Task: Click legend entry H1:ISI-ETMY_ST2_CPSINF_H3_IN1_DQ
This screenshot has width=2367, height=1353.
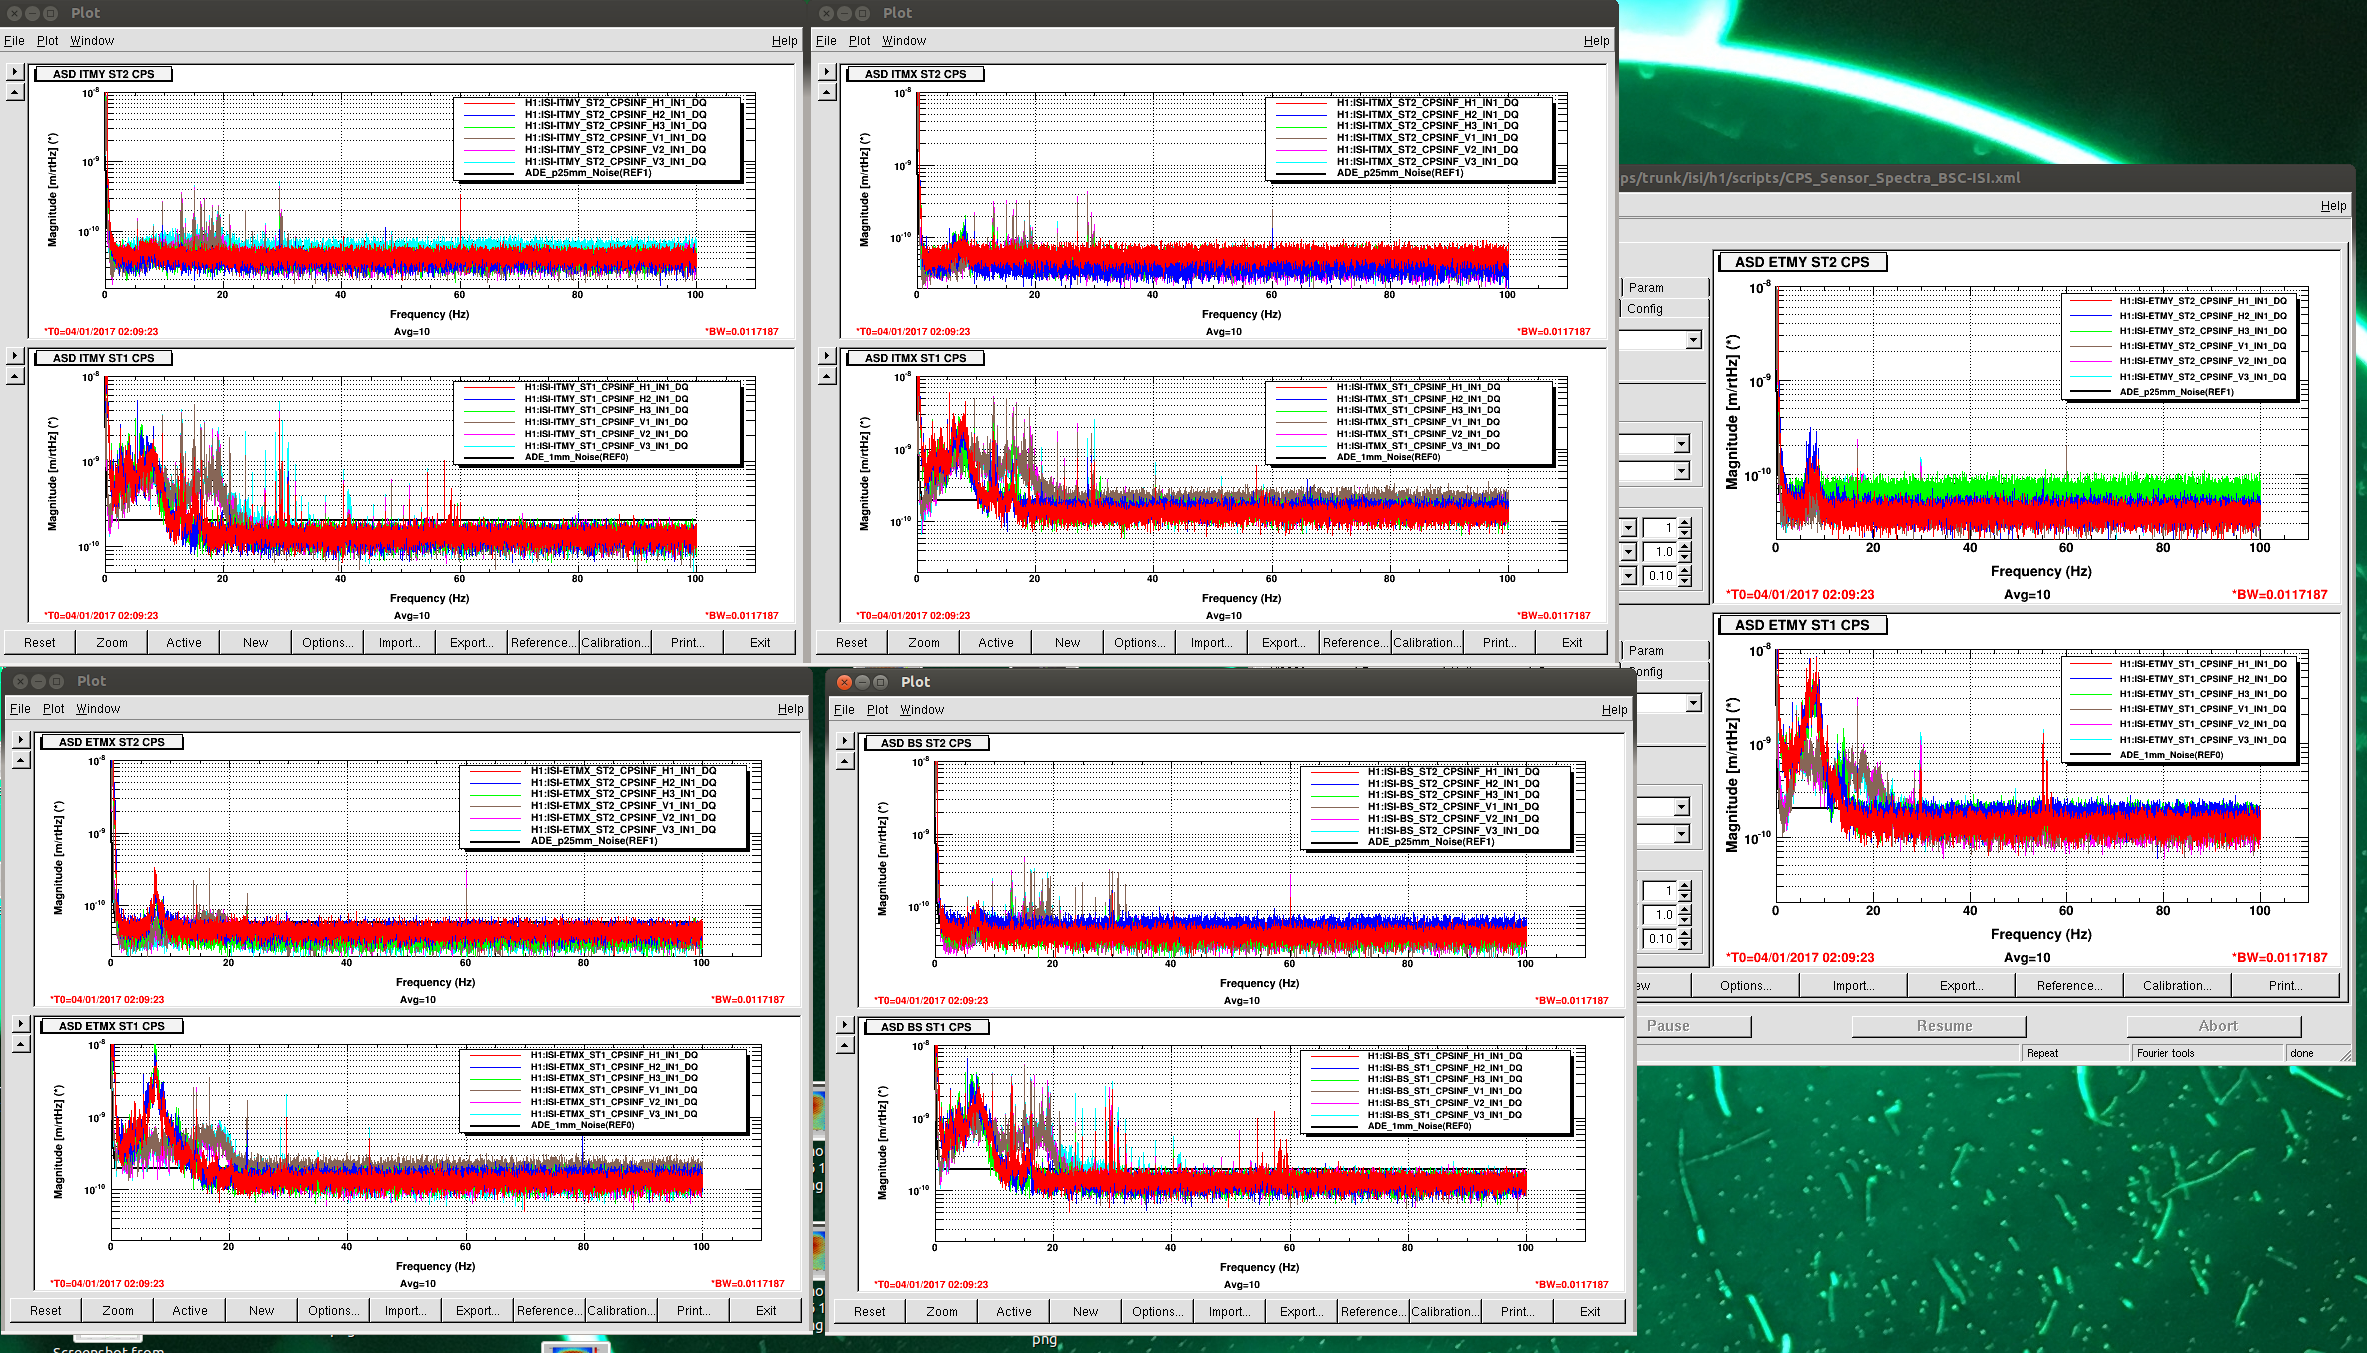Action: point(2202,331)
